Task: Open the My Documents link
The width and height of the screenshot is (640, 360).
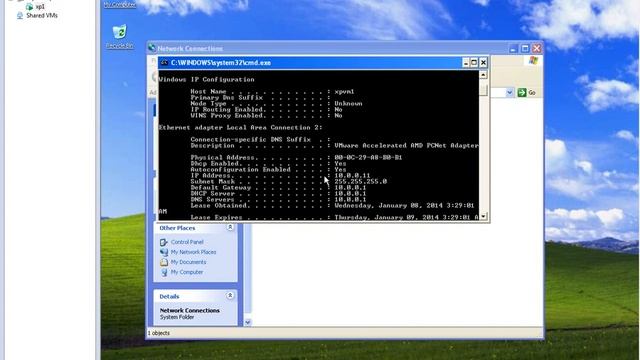Action: [x=188, y=262]
